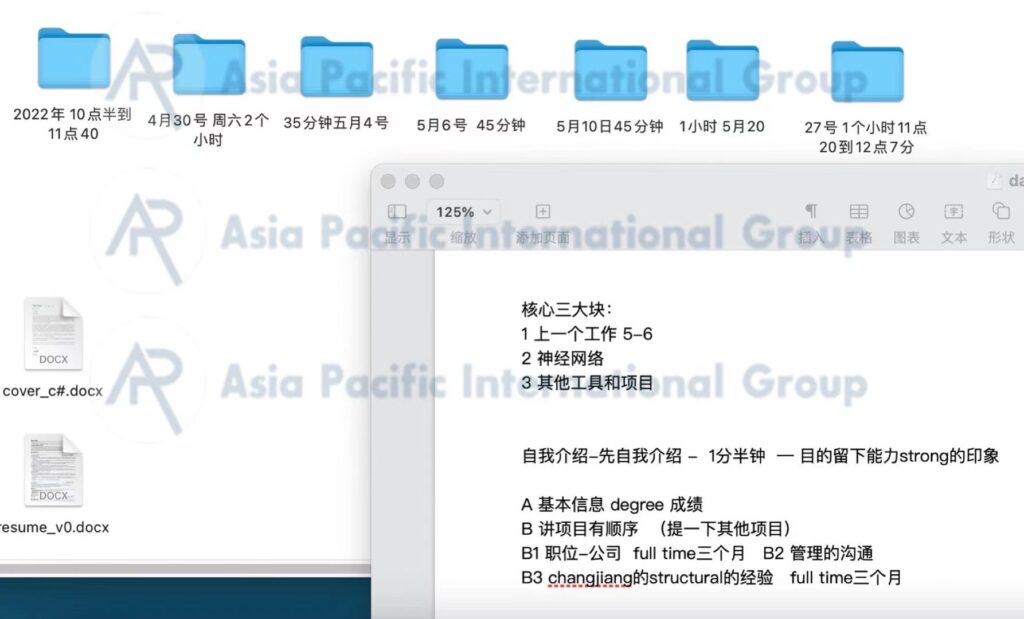Image resolution: width=1024 pixels, height=619 pixels.
Task: Click the folder label "1小时 5月20"
Action: pyautogui.click(x=722, y=127)
